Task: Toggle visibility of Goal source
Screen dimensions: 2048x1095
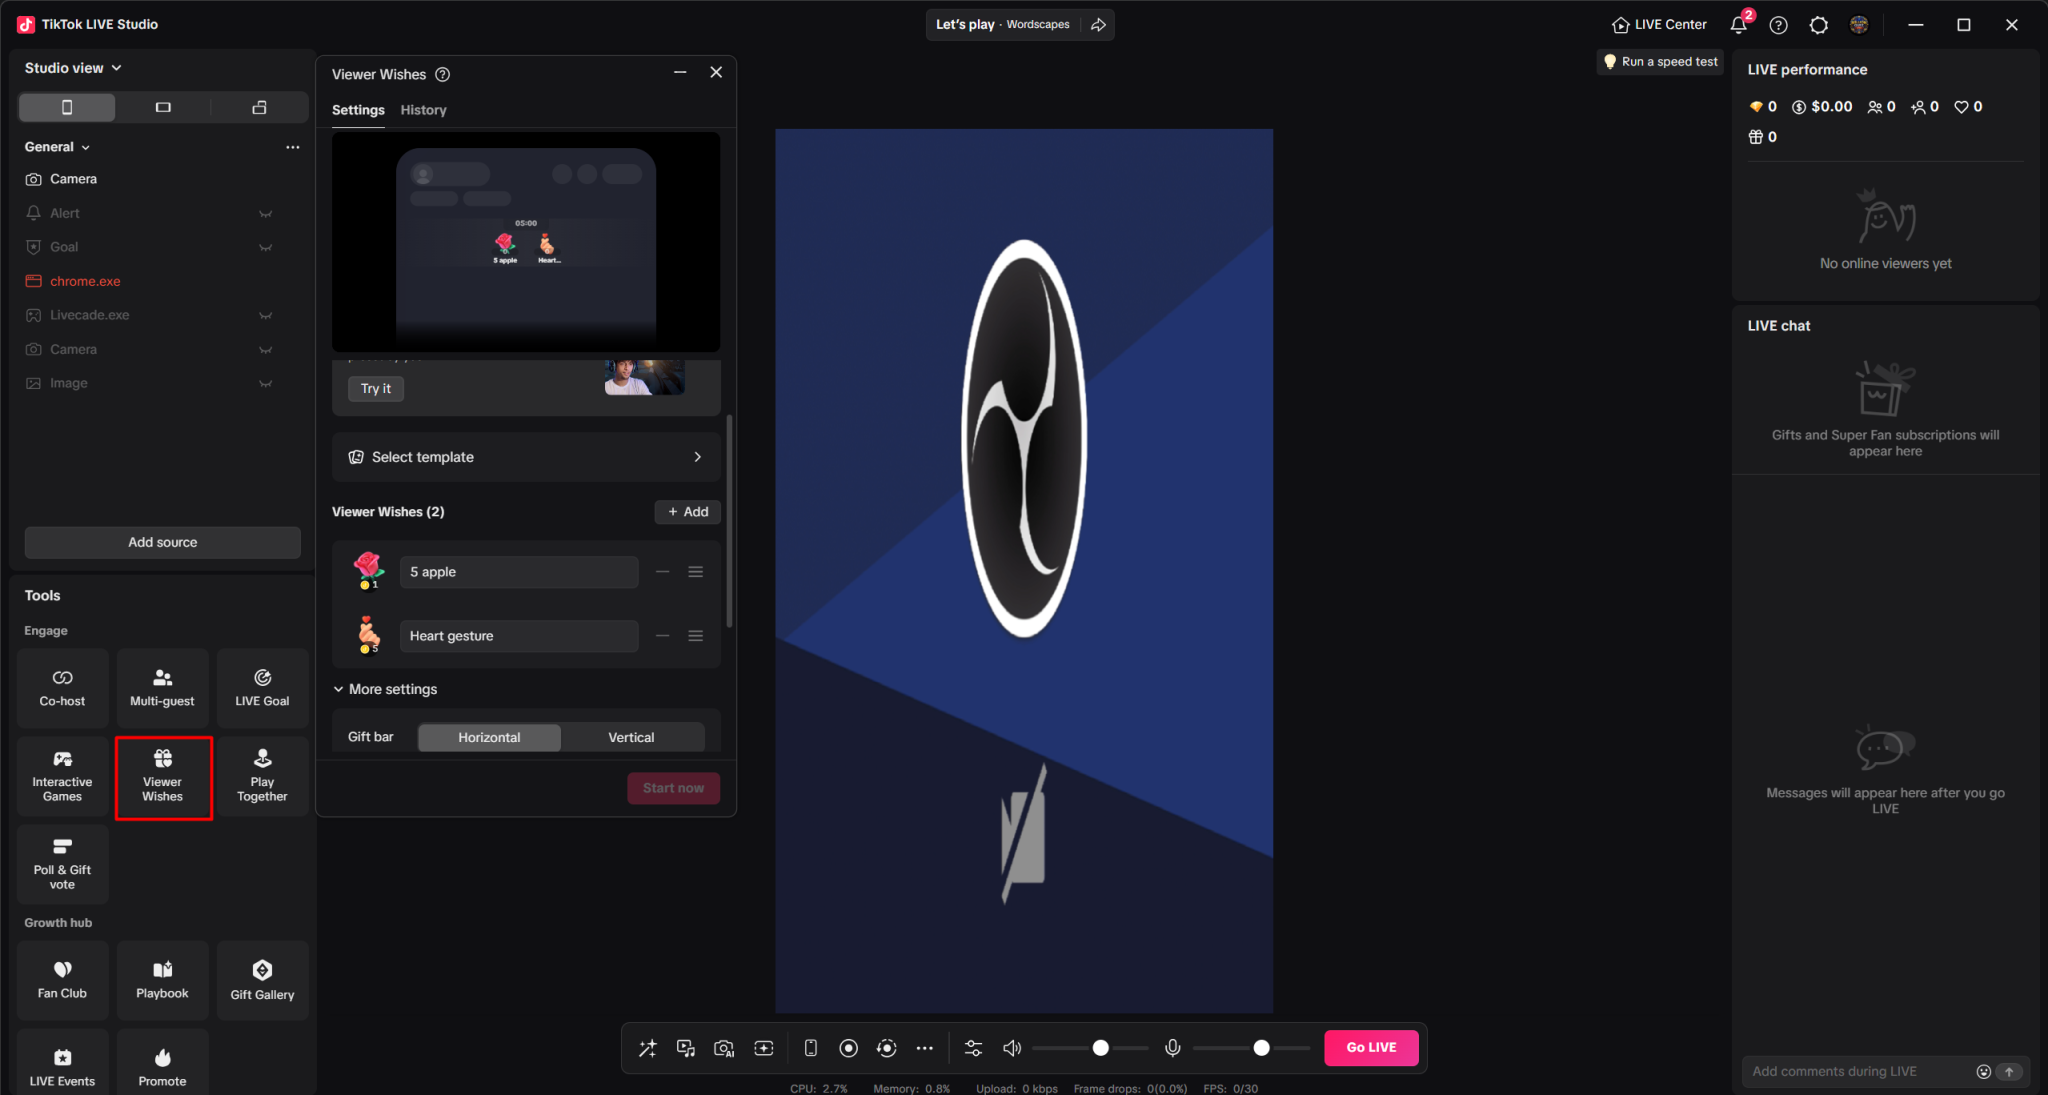Action: tap(265, 247)
